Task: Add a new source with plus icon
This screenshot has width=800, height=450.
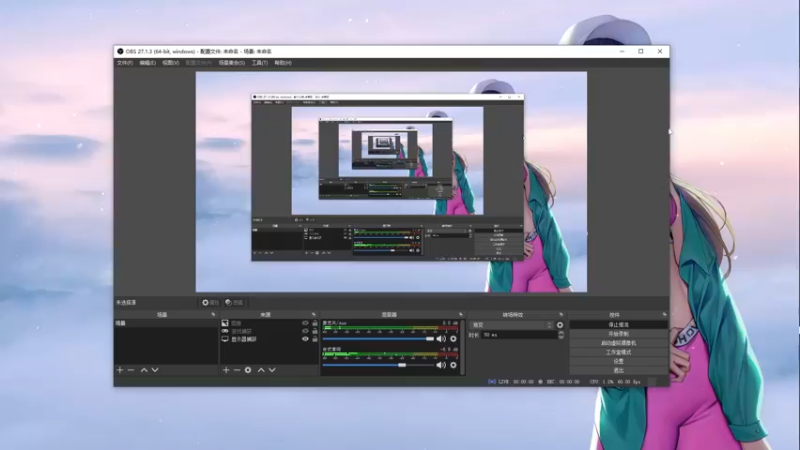Action: click(x=226, y=370)
